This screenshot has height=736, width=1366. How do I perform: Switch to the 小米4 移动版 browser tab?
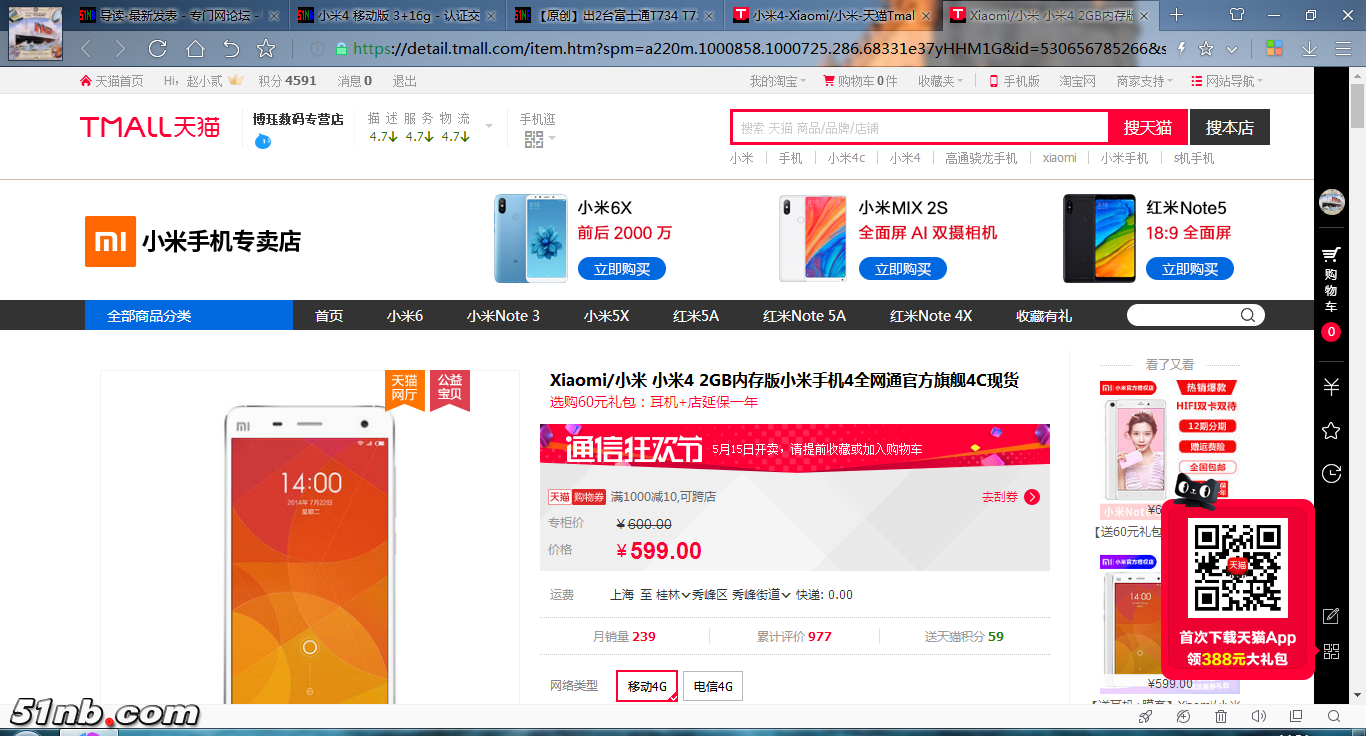(398, 15)
